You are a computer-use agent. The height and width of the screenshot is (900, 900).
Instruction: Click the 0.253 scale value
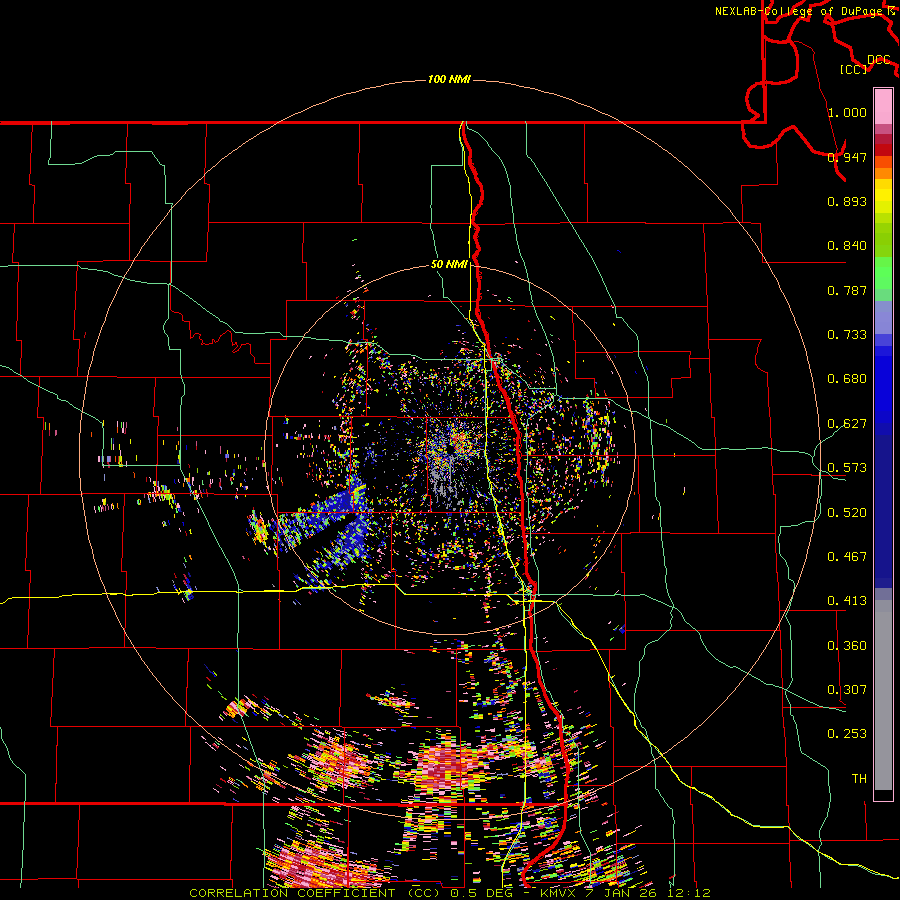(847, 734)
